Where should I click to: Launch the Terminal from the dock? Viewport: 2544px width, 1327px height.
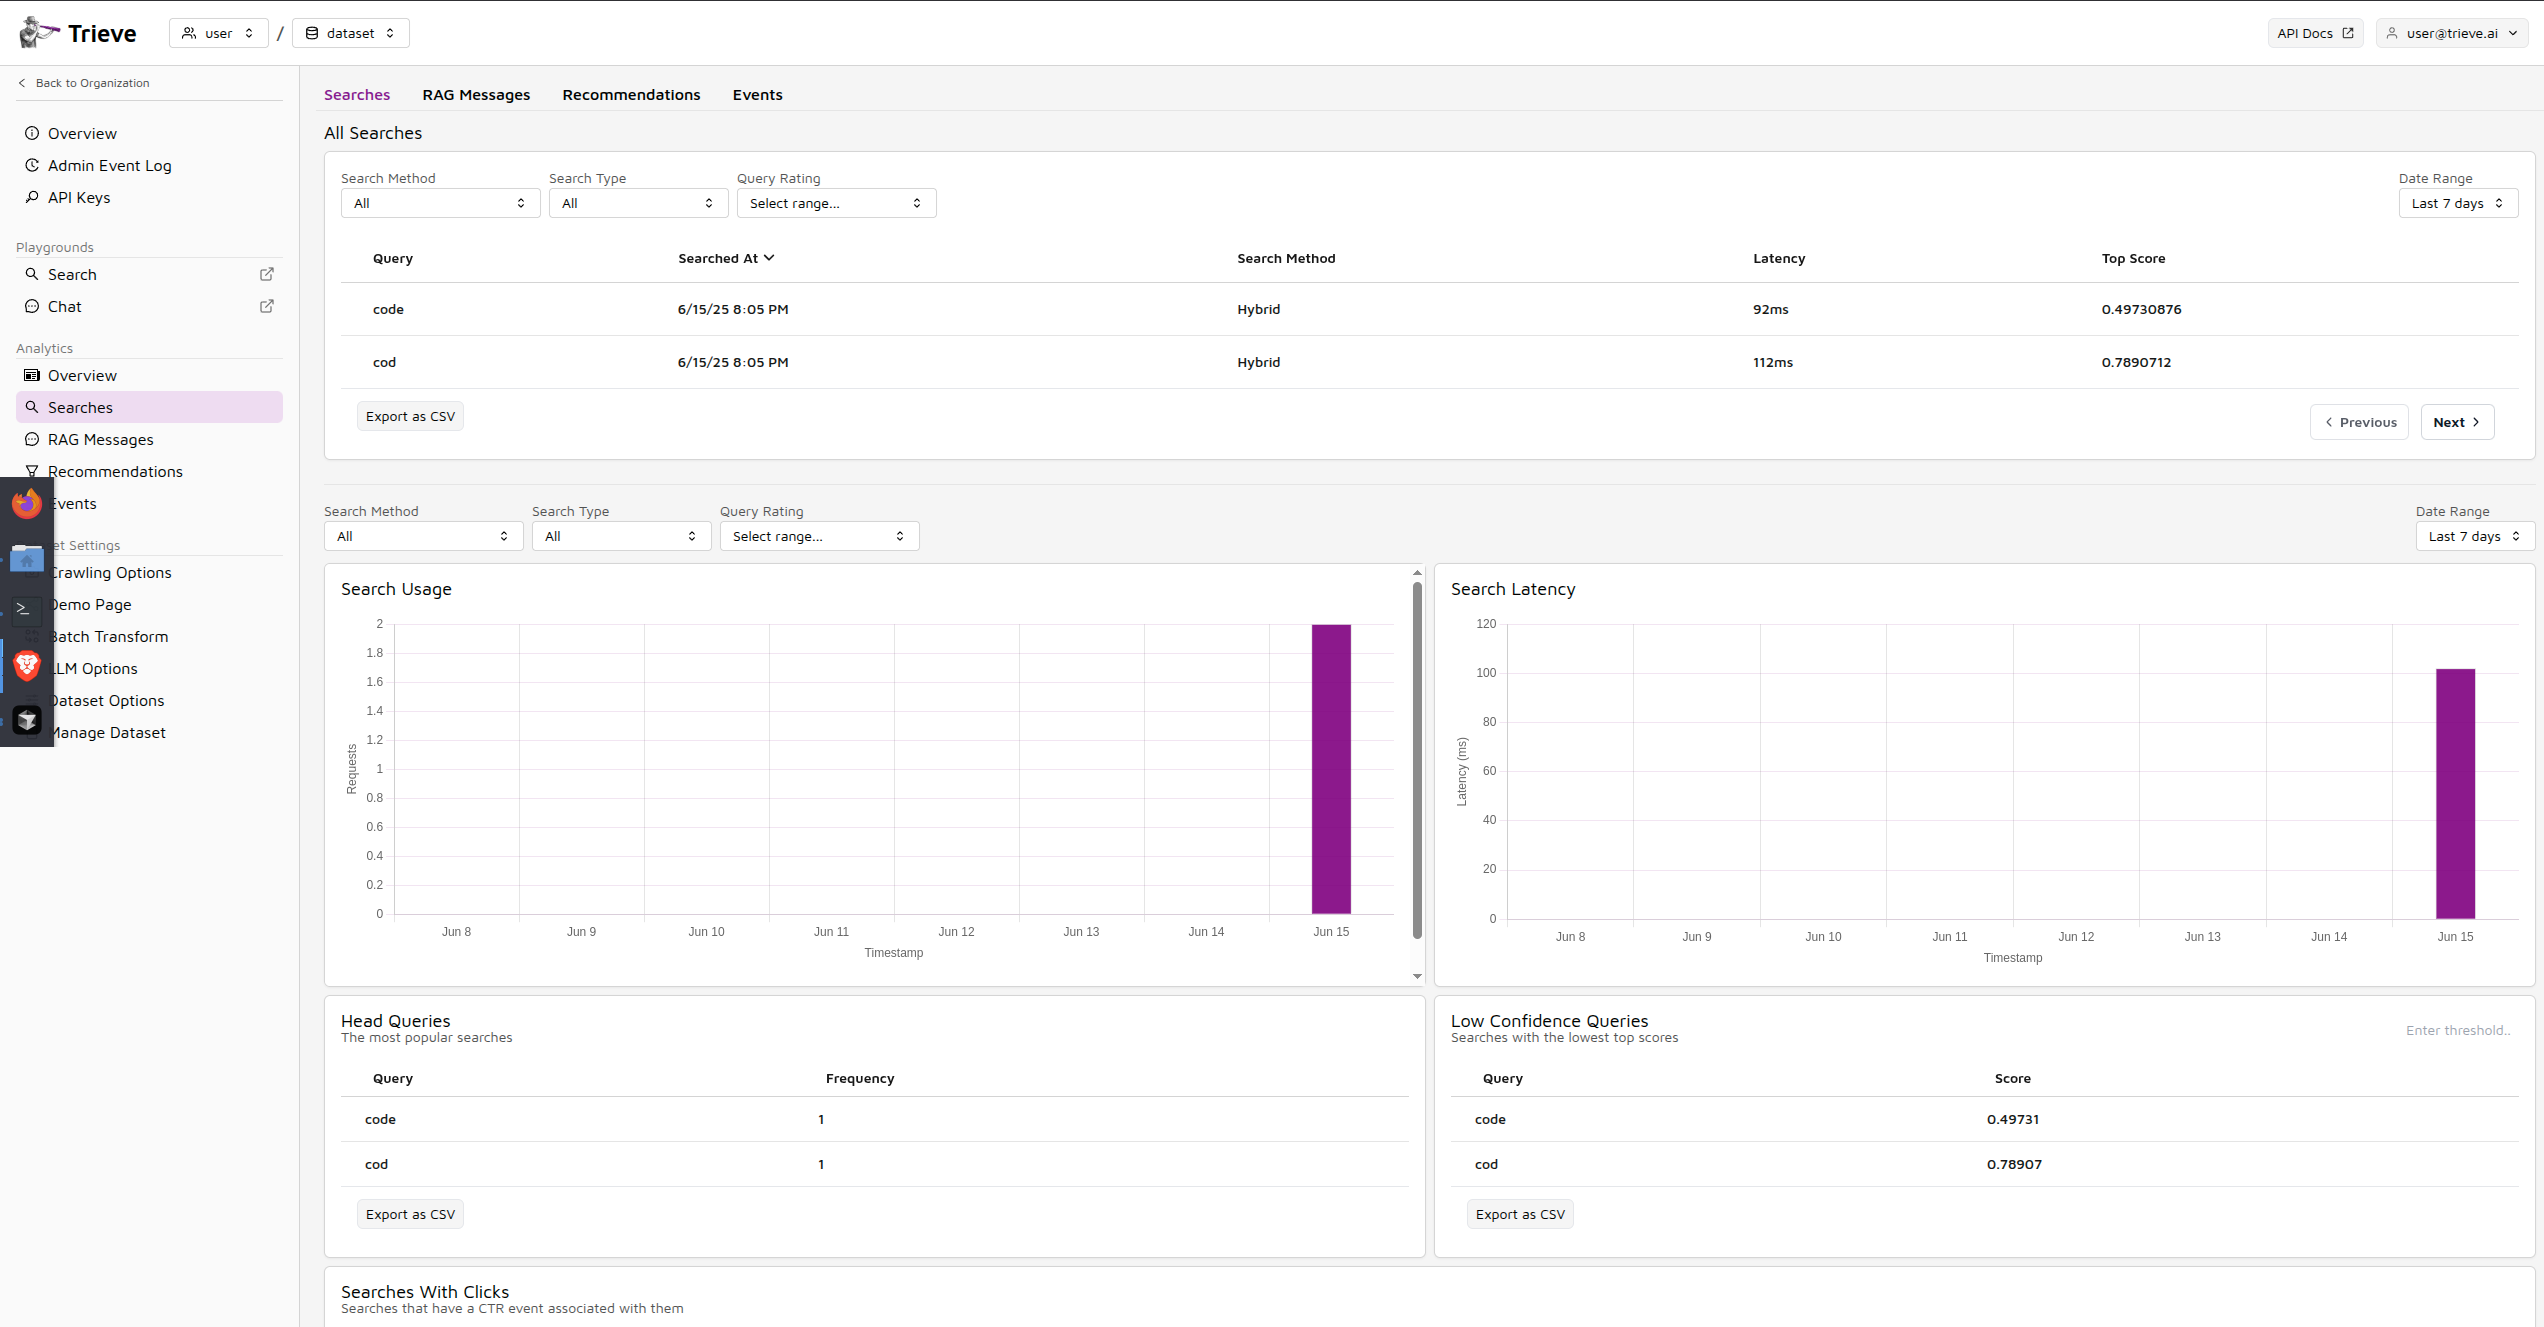pos(27,609)
